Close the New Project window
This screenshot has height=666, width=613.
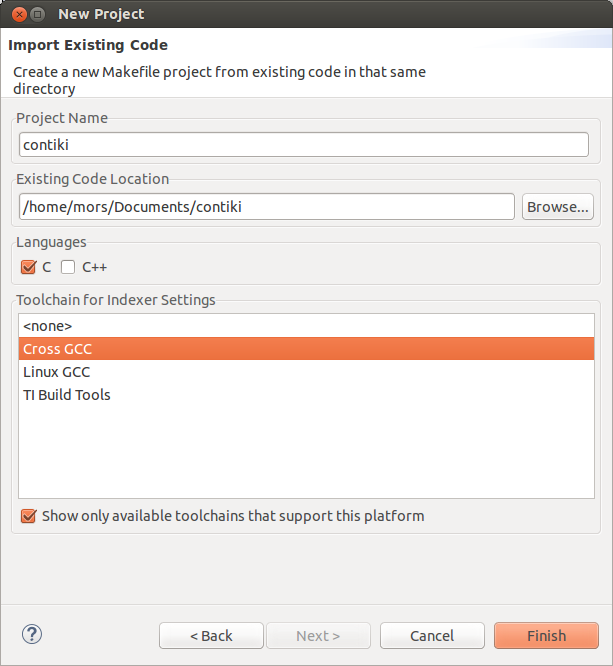click(17, 14)
